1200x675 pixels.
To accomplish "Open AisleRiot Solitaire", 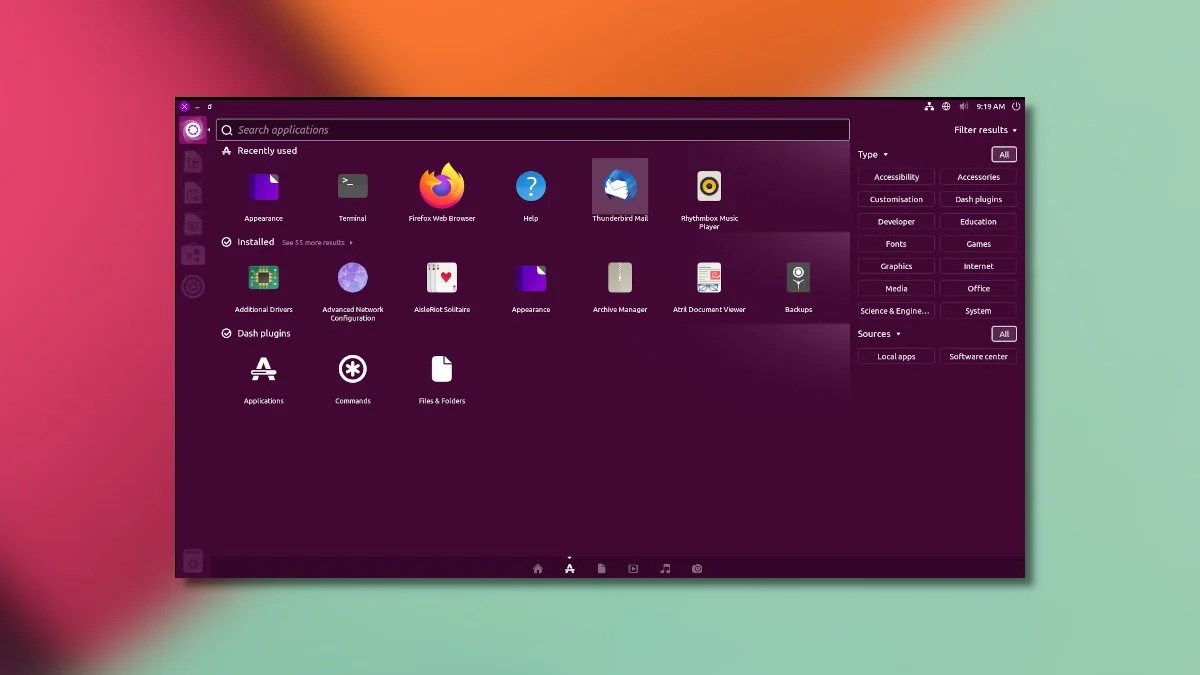I will (440, 278).
